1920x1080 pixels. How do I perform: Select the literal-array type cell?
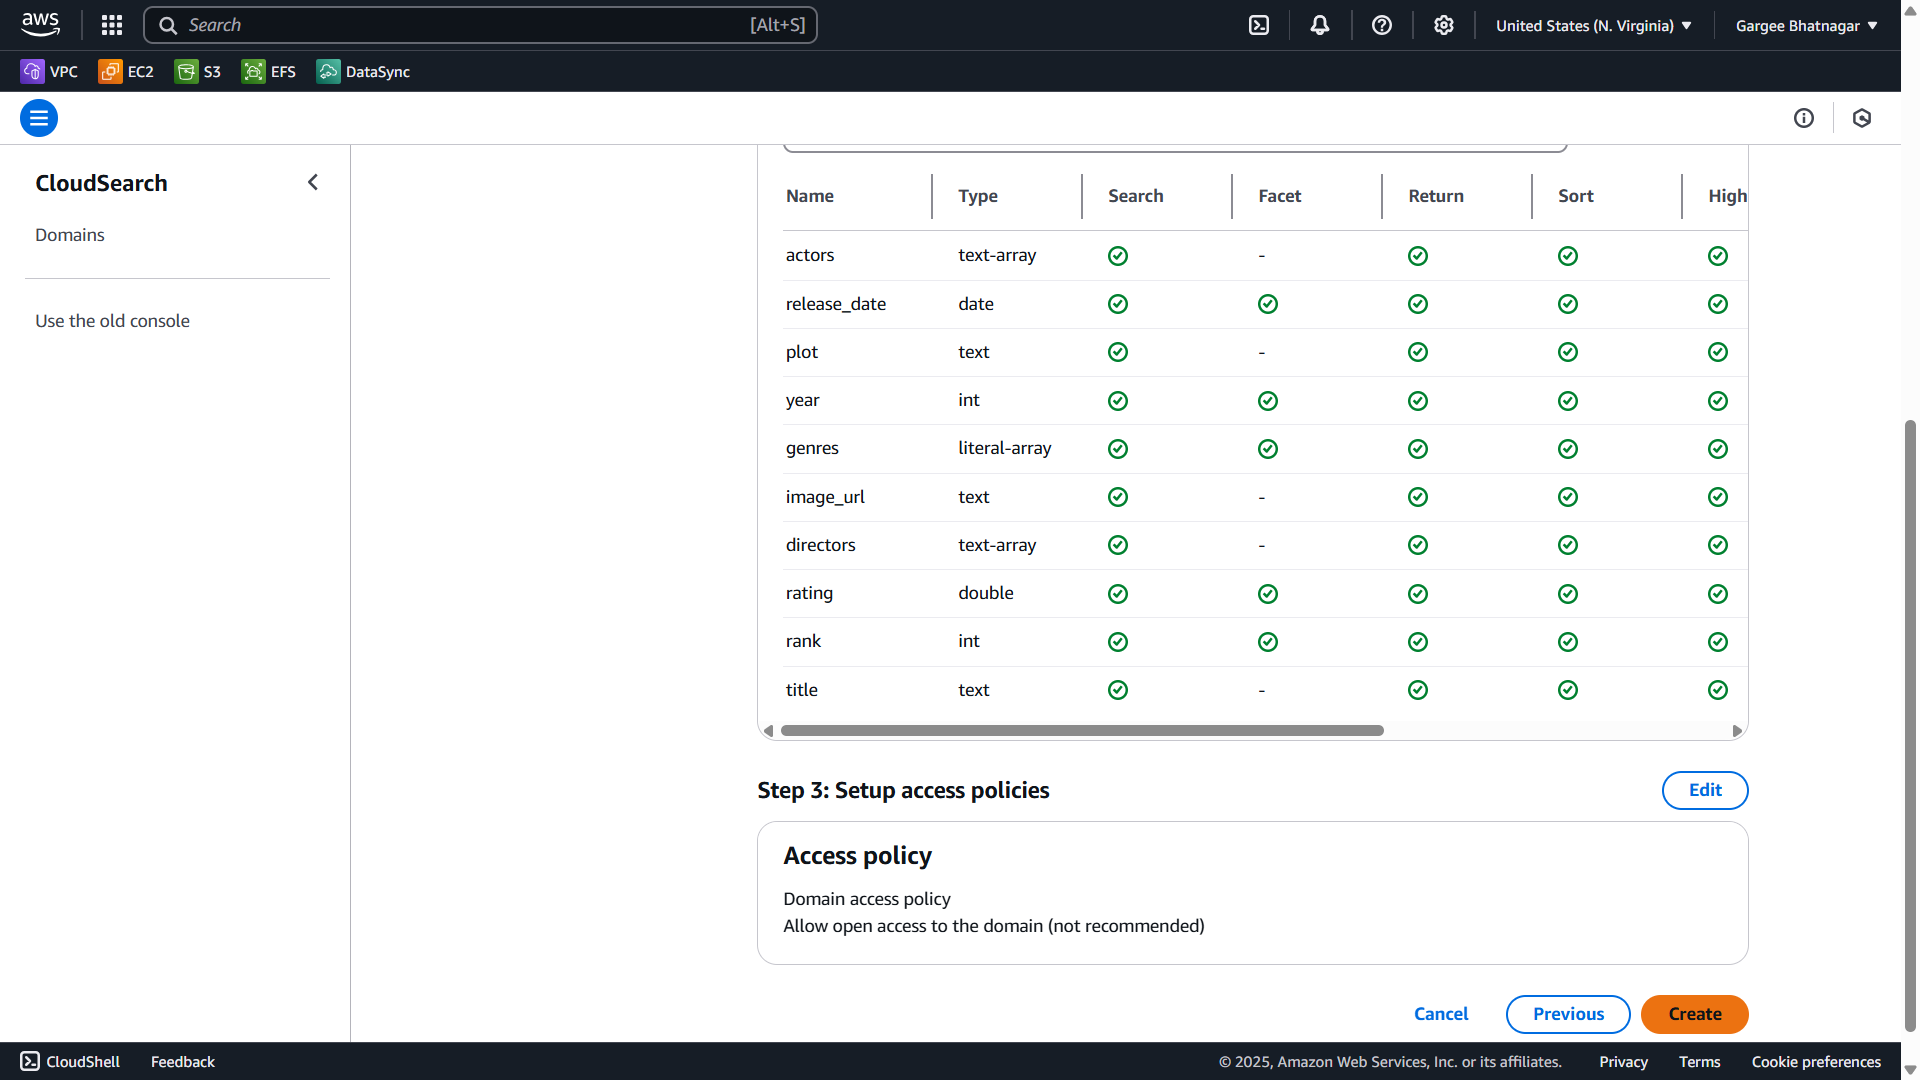[x=1005, y=449]
